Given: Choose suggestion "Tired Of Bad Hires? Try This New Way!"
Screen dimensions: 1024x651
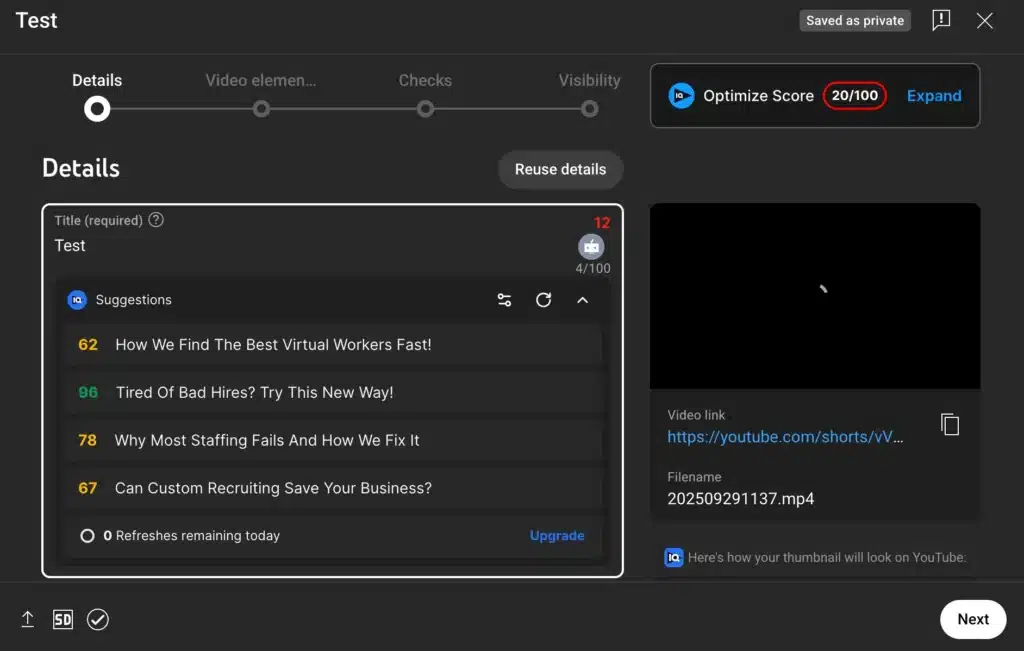Looking at the screenshot, I should pyautogui.click(x=254, y=393).
